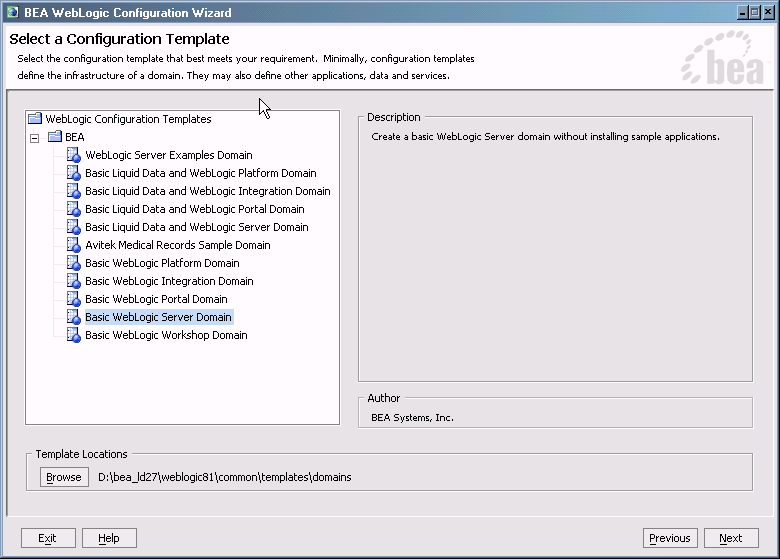The width and height of the screenshot is (780, 559).
Task: Click the WebLogic Configuration Templates root folder icon
Action: pos(35,118)
